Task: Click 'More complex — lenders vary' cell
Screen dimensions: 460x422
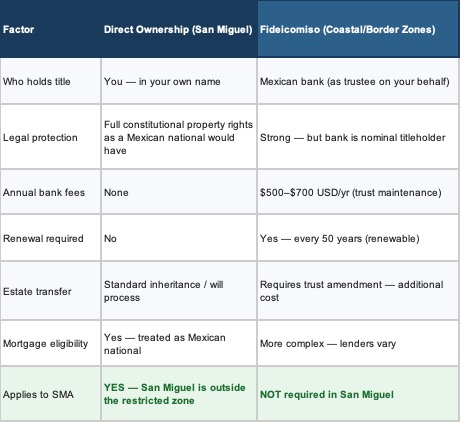Action: (x=328, y=343)
